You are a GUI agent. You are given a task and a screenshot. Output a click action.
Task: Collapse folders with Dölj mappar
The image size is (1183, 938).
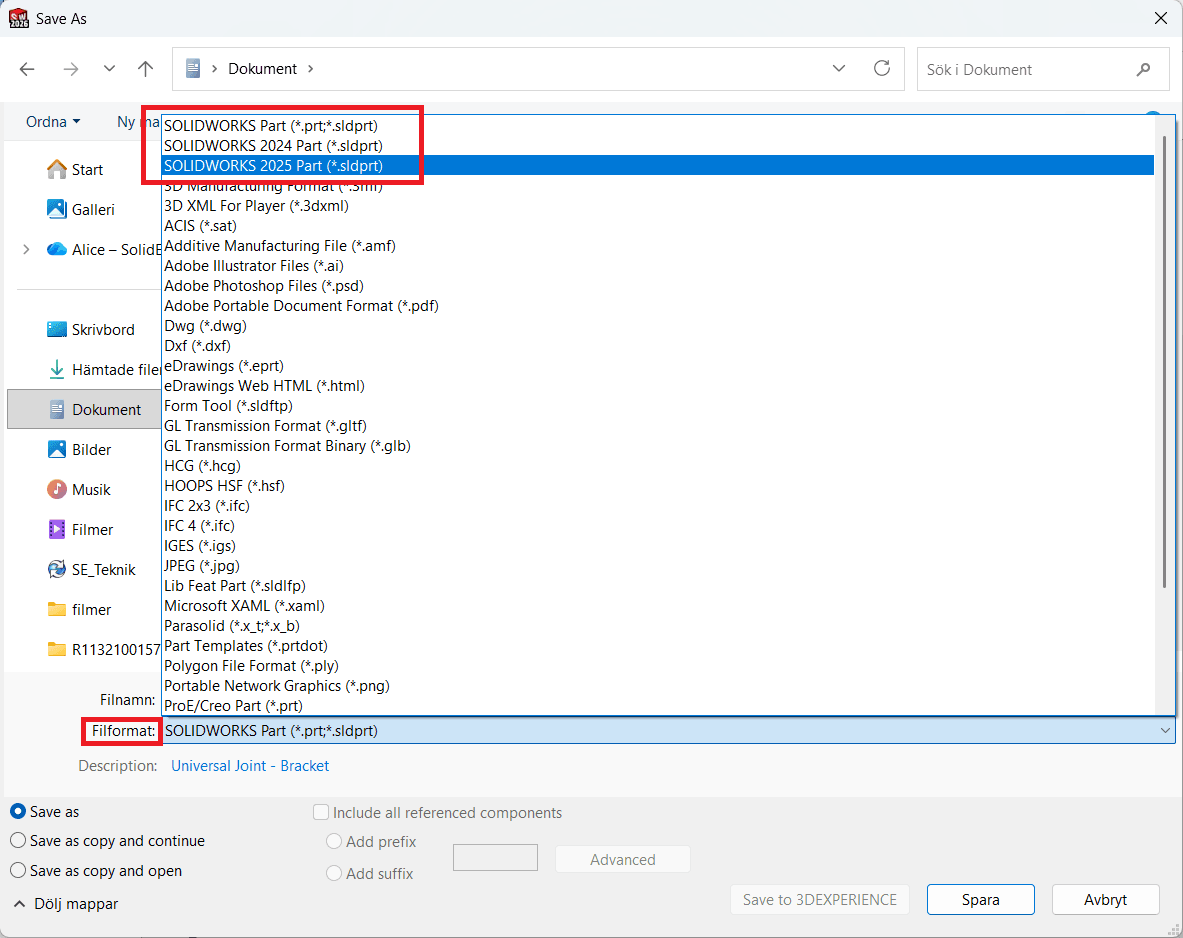[x=66, y=903]
